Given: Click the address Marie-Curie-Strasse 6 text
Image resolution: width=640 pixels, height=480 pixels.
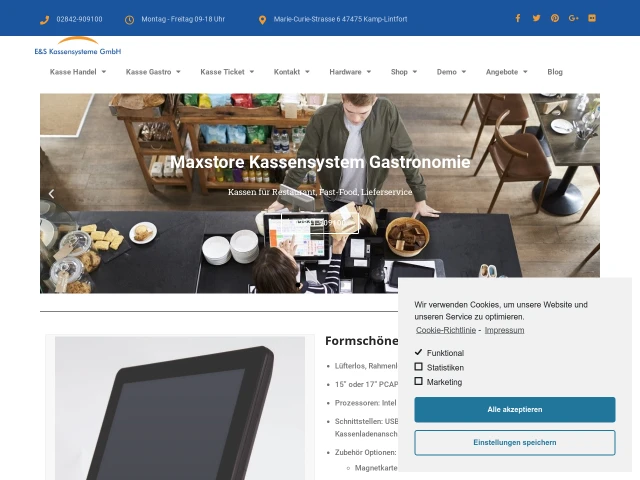Looking at the screenshot, I should [340, 19].
